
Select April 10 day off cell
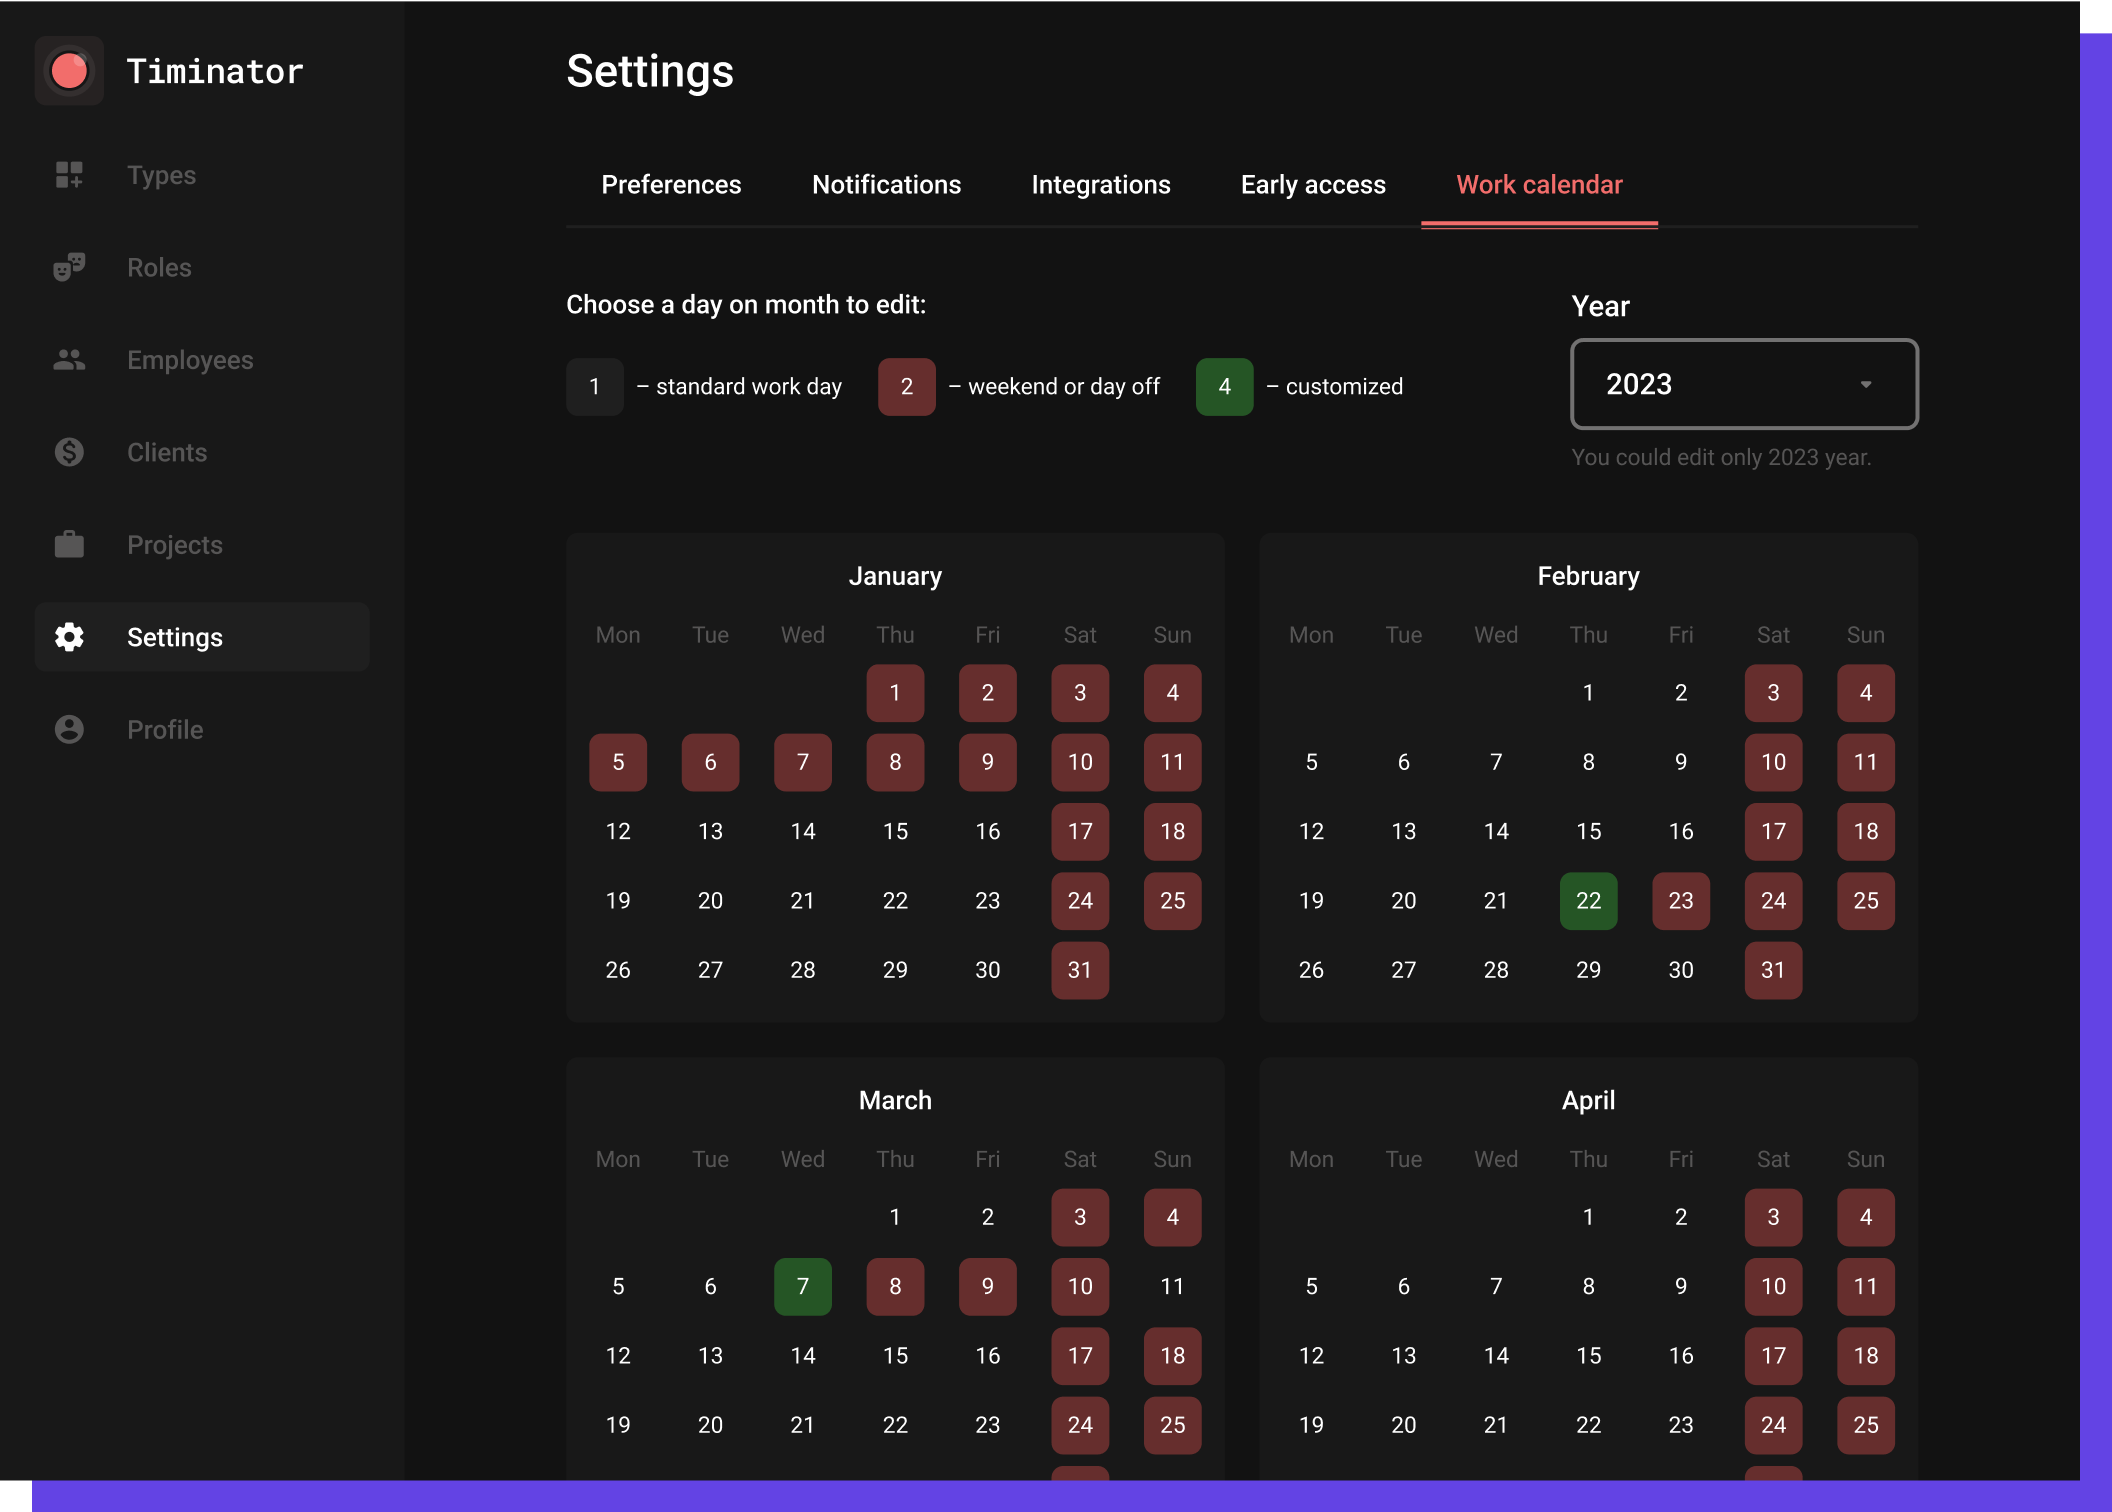(1773, 1286)
